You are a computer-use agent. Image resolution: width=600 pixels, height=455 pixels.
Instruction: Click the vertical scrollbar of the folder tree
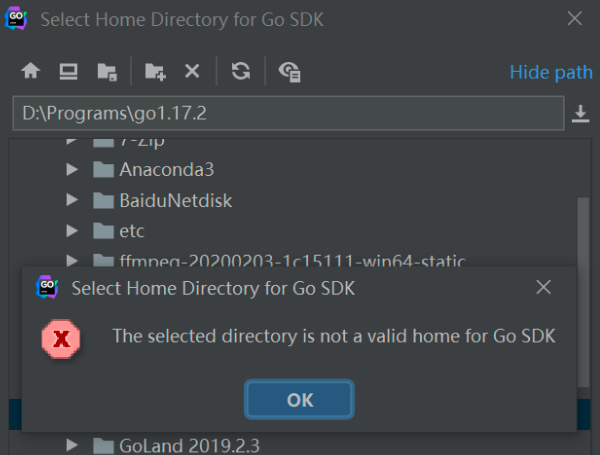(x=583, y=292)
